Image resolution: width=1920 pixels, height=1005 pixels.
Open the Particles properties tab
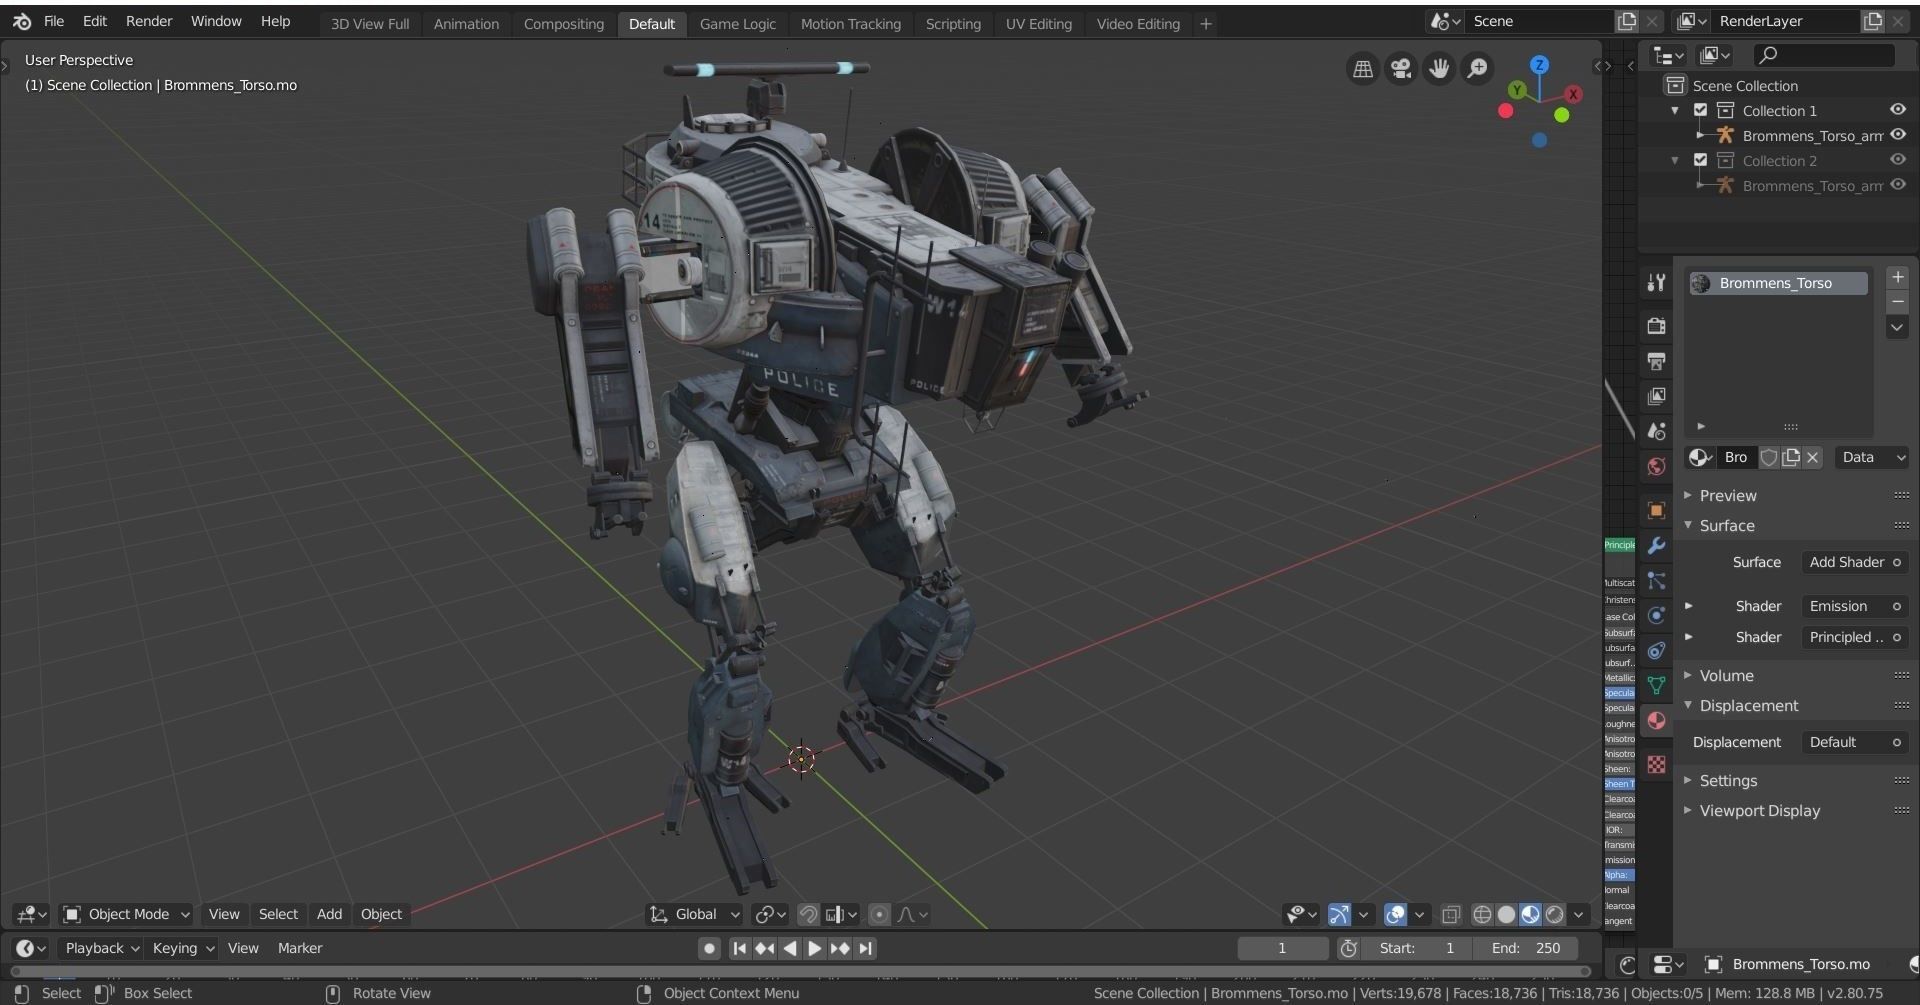(1656, 580)
